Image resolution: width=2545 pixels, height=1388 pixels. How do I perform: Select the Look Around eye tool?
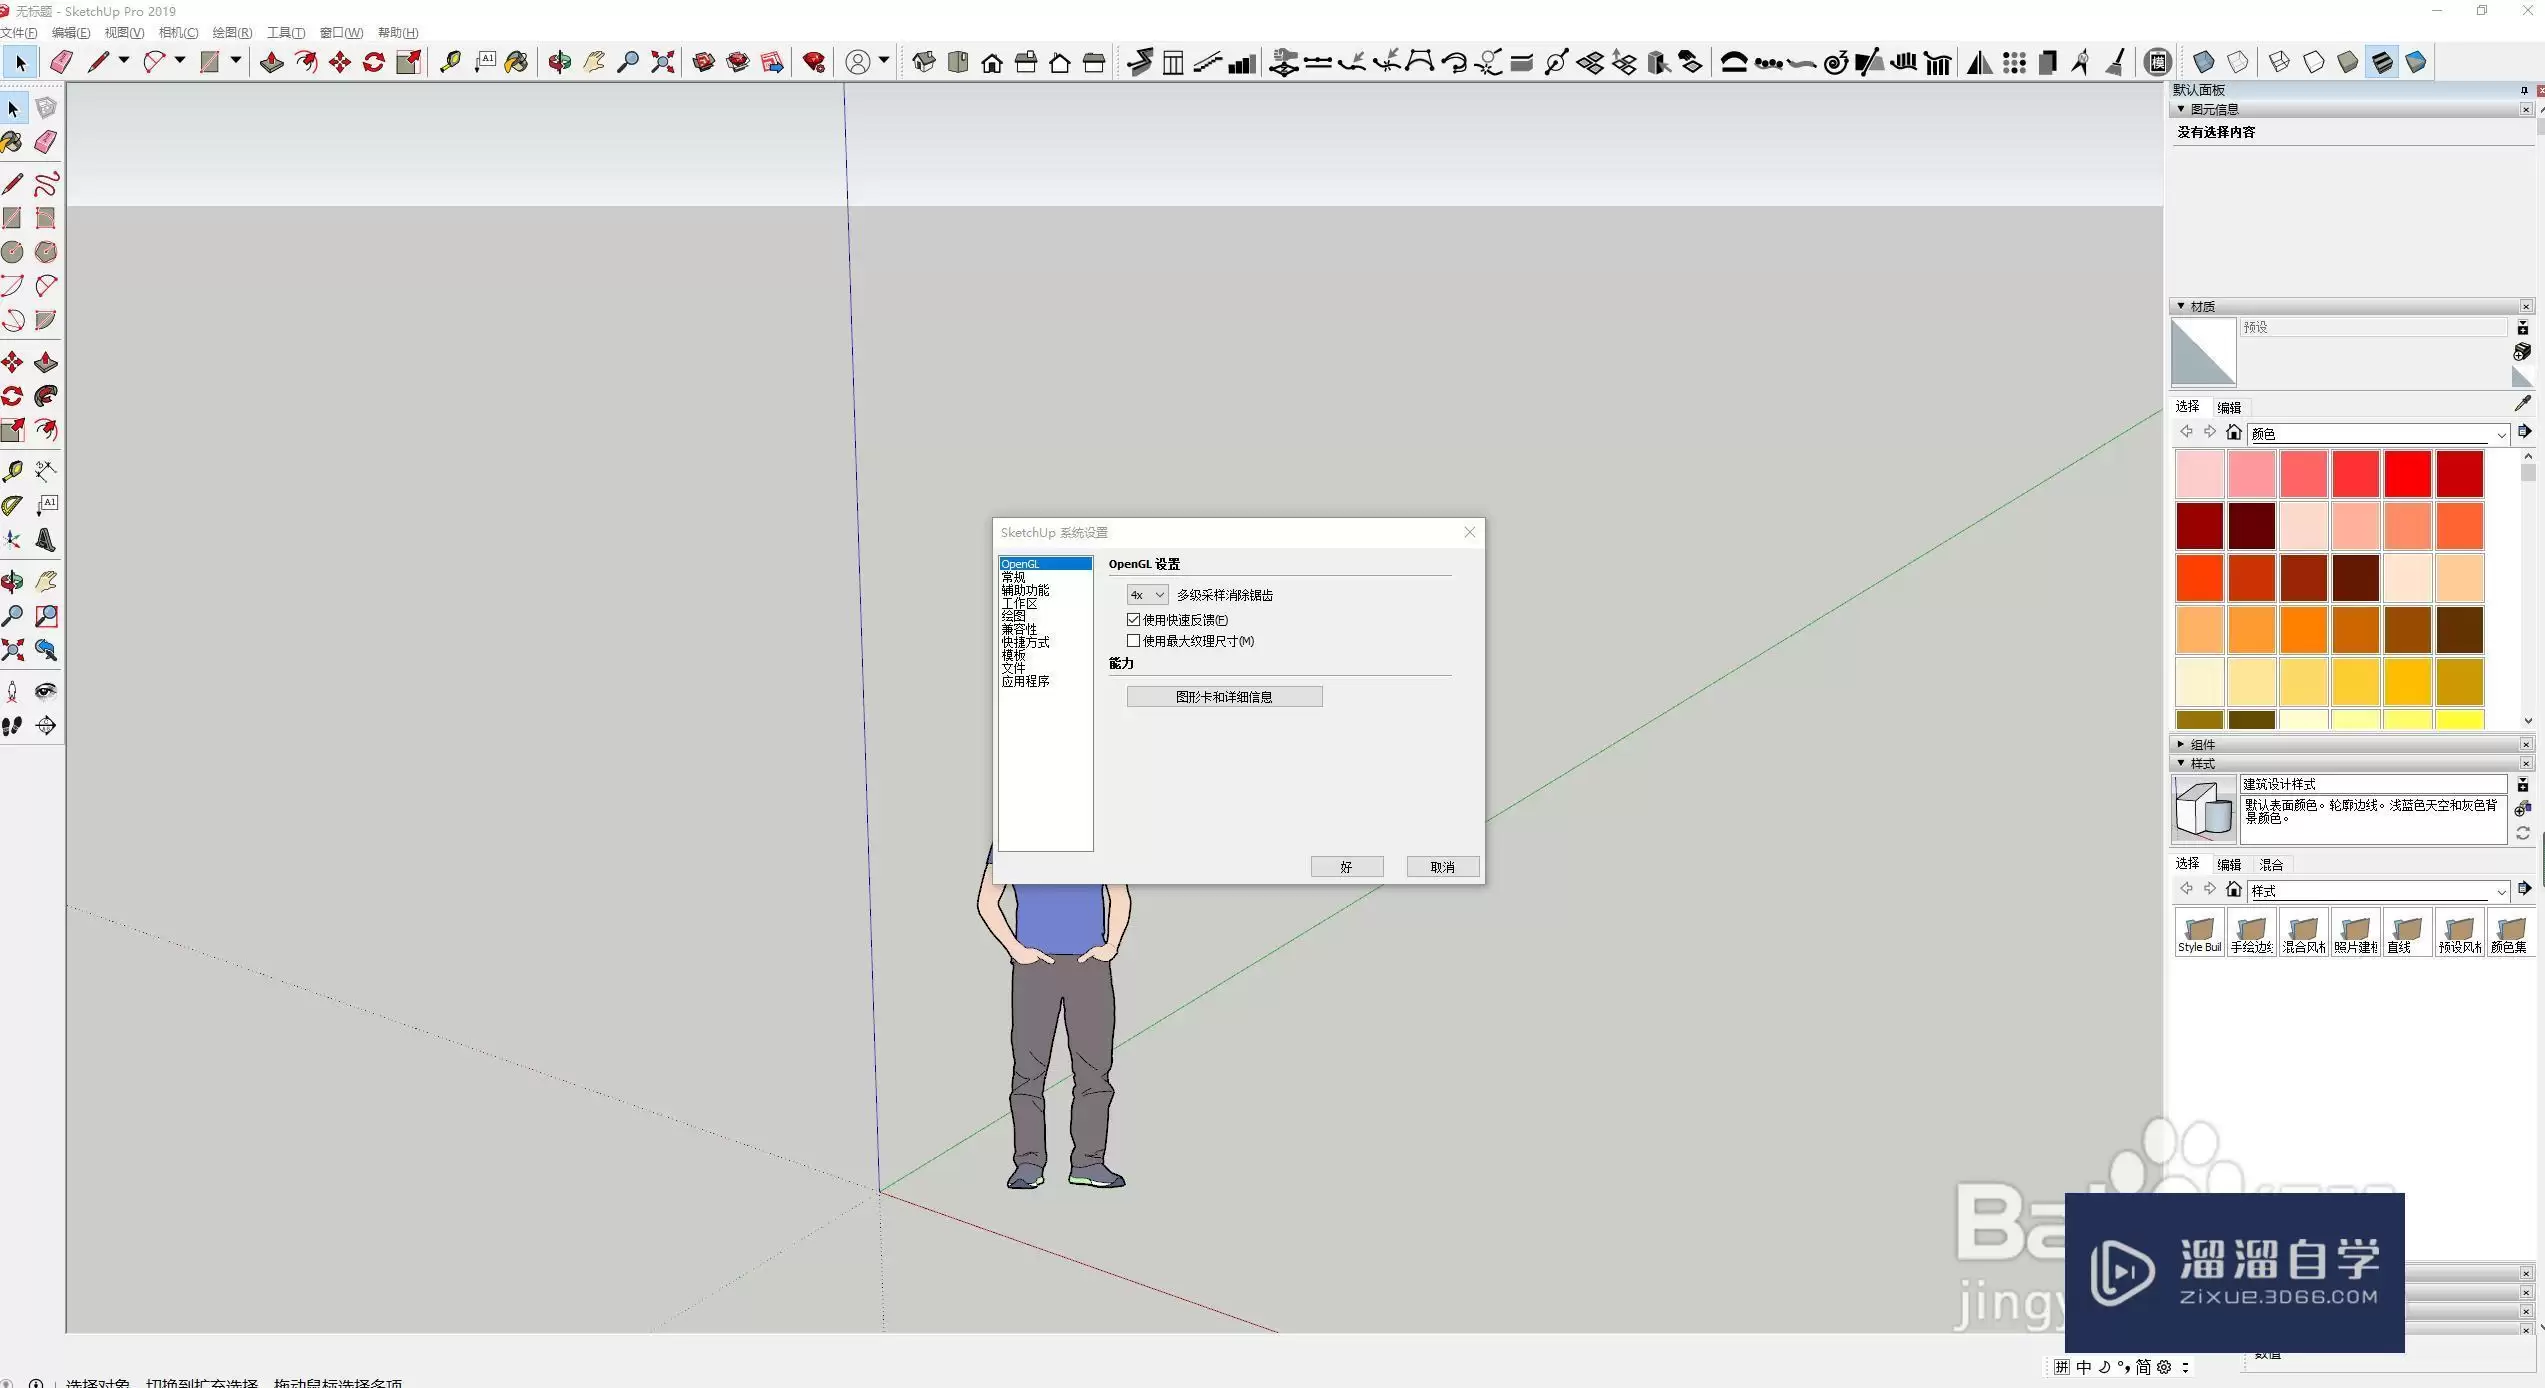pyautogui.click(x=46, y=692)
